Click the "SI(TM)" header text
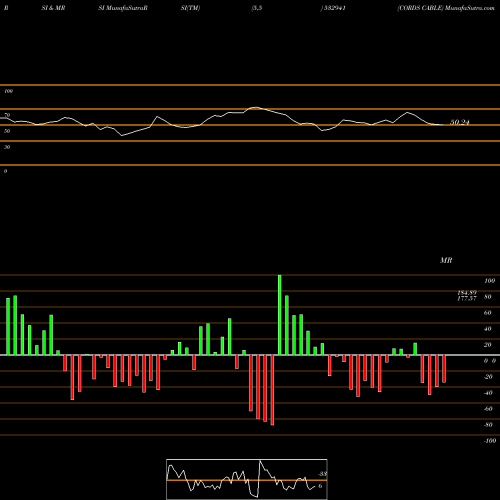This screenshot has height=500, width=500. click(190, 8)
